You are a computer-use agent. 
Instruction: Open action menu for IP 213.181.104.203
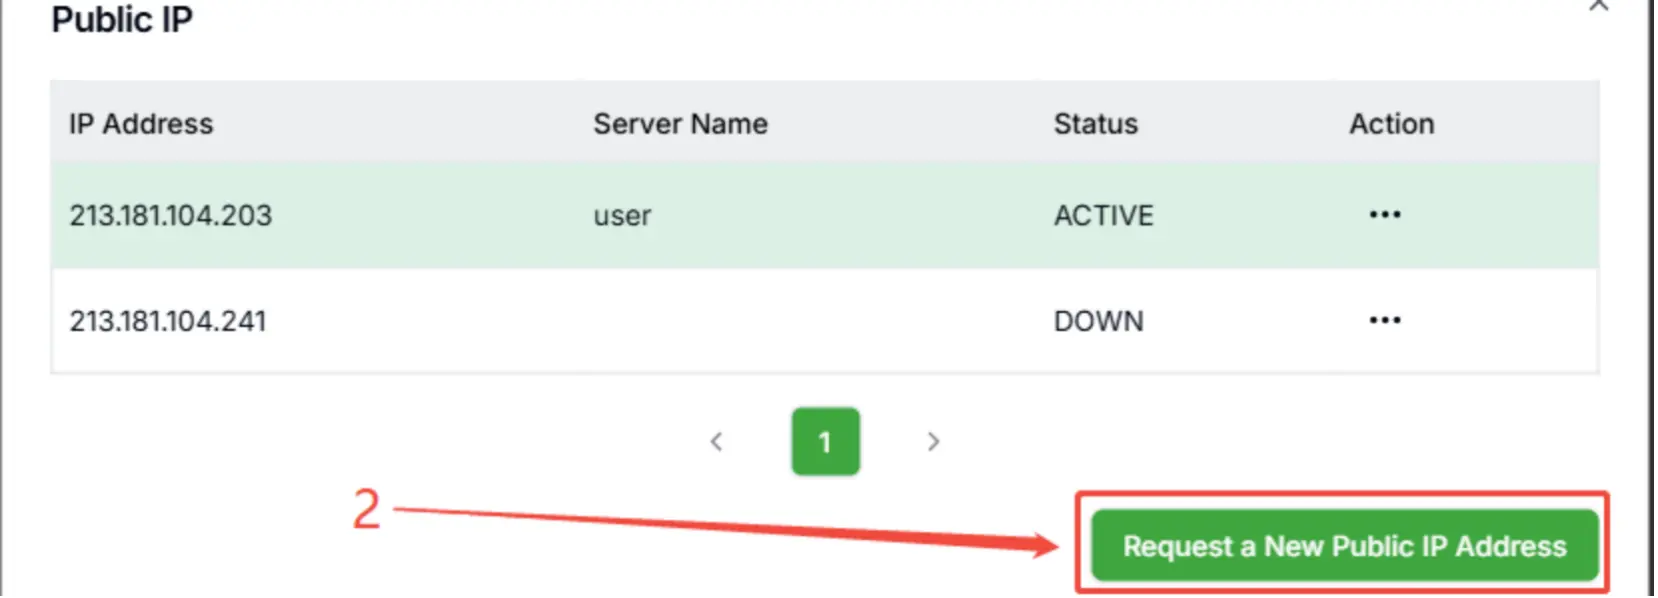tap(1384, 215)
